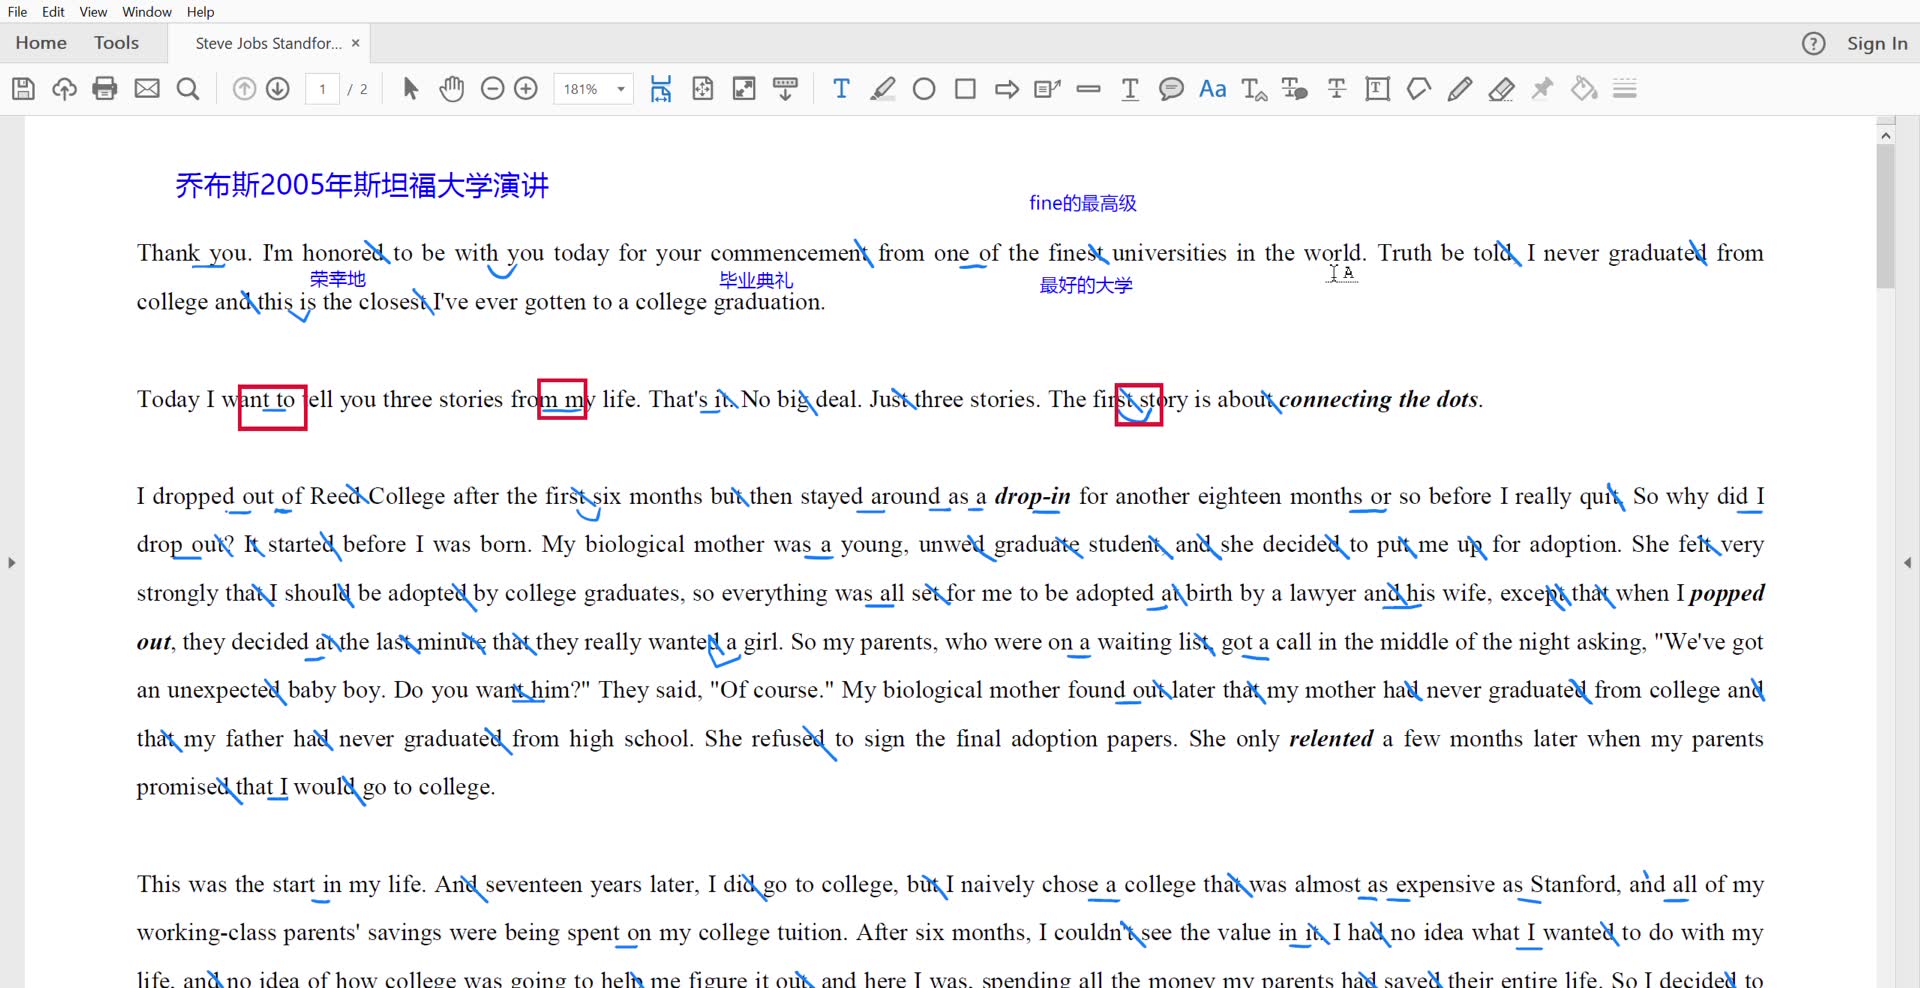The height and width of the screenshot is (988, 1920).
Task: Open the Find text search
Action: point(188,89)
